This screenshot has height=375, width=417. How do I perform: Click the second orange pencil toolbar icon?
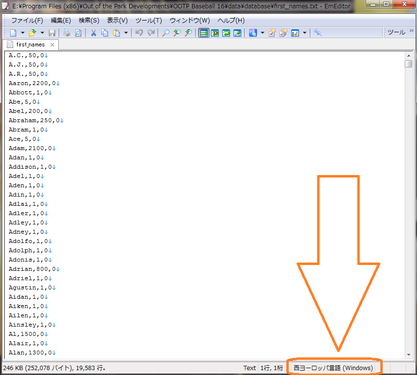coord(283,33)
